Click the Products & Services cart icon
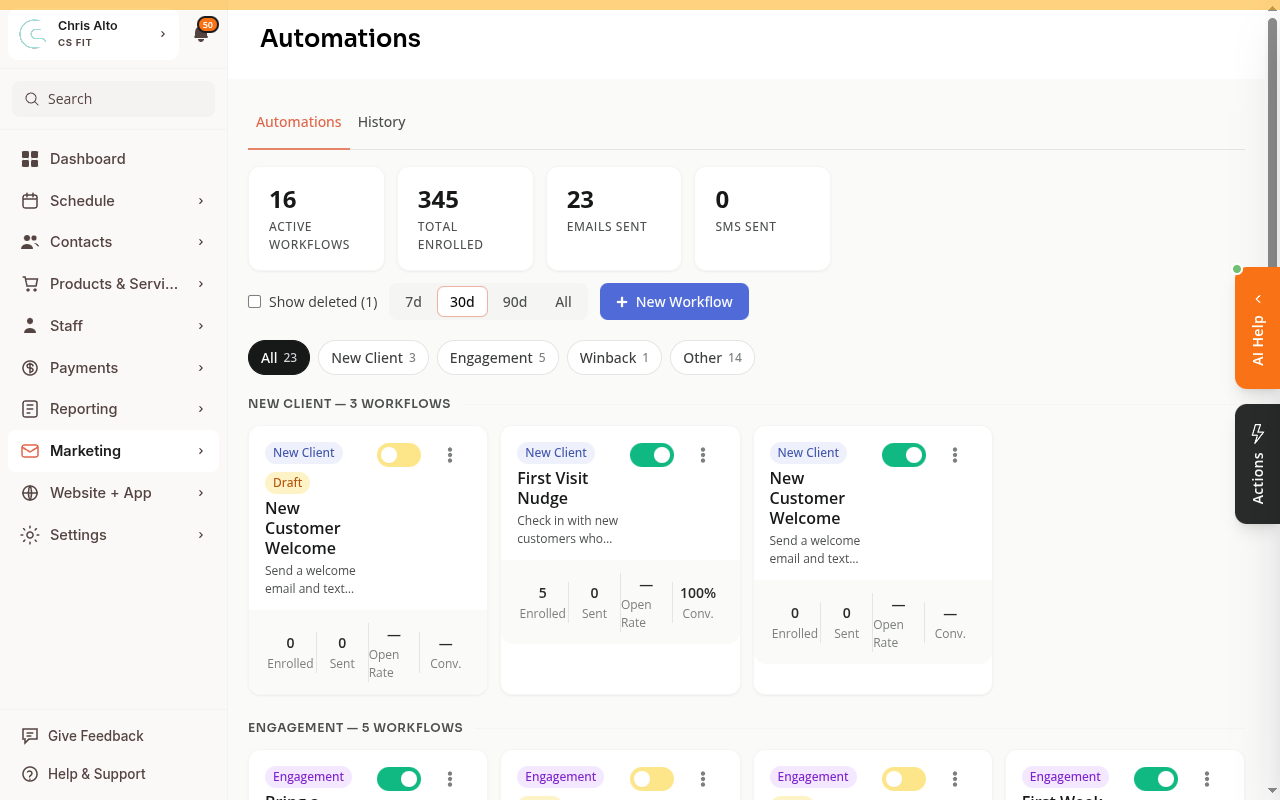The image size is (1280, 800). [30, 284]
